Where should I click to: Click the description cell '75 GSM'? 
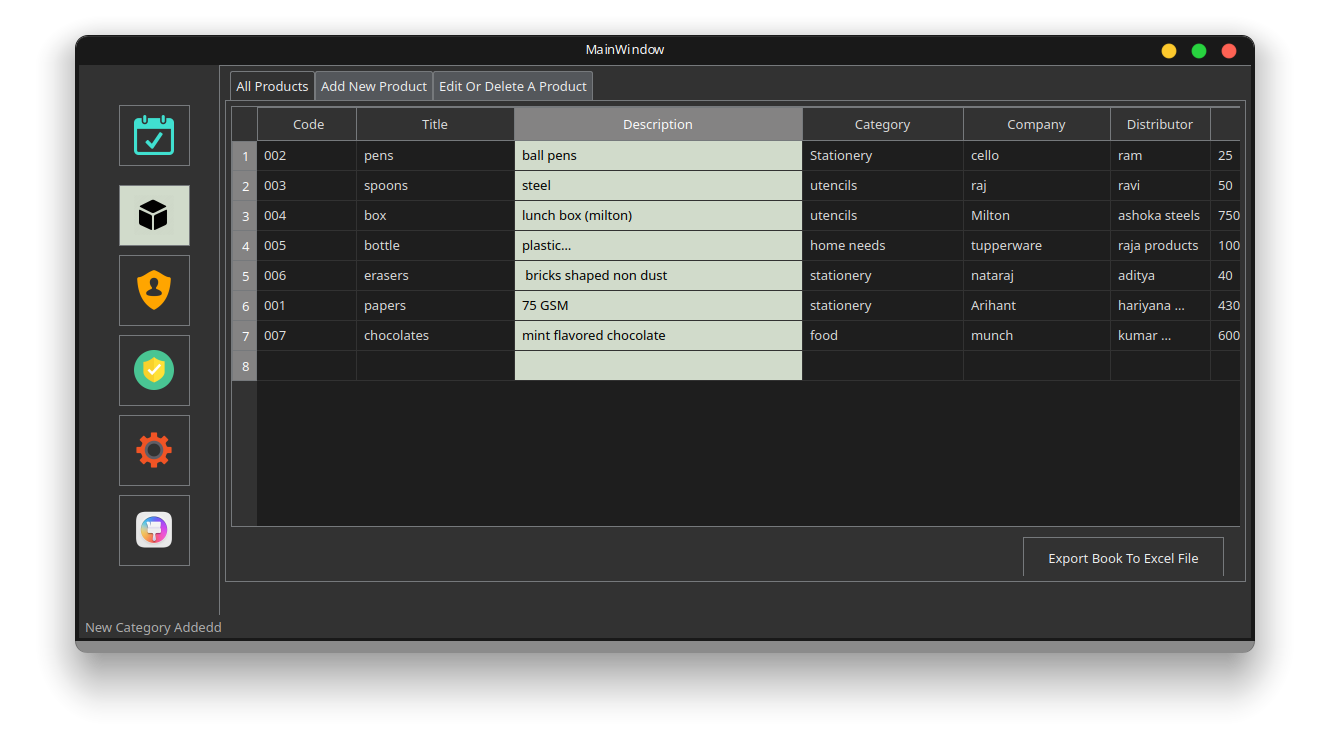click(x=659, y=306)
